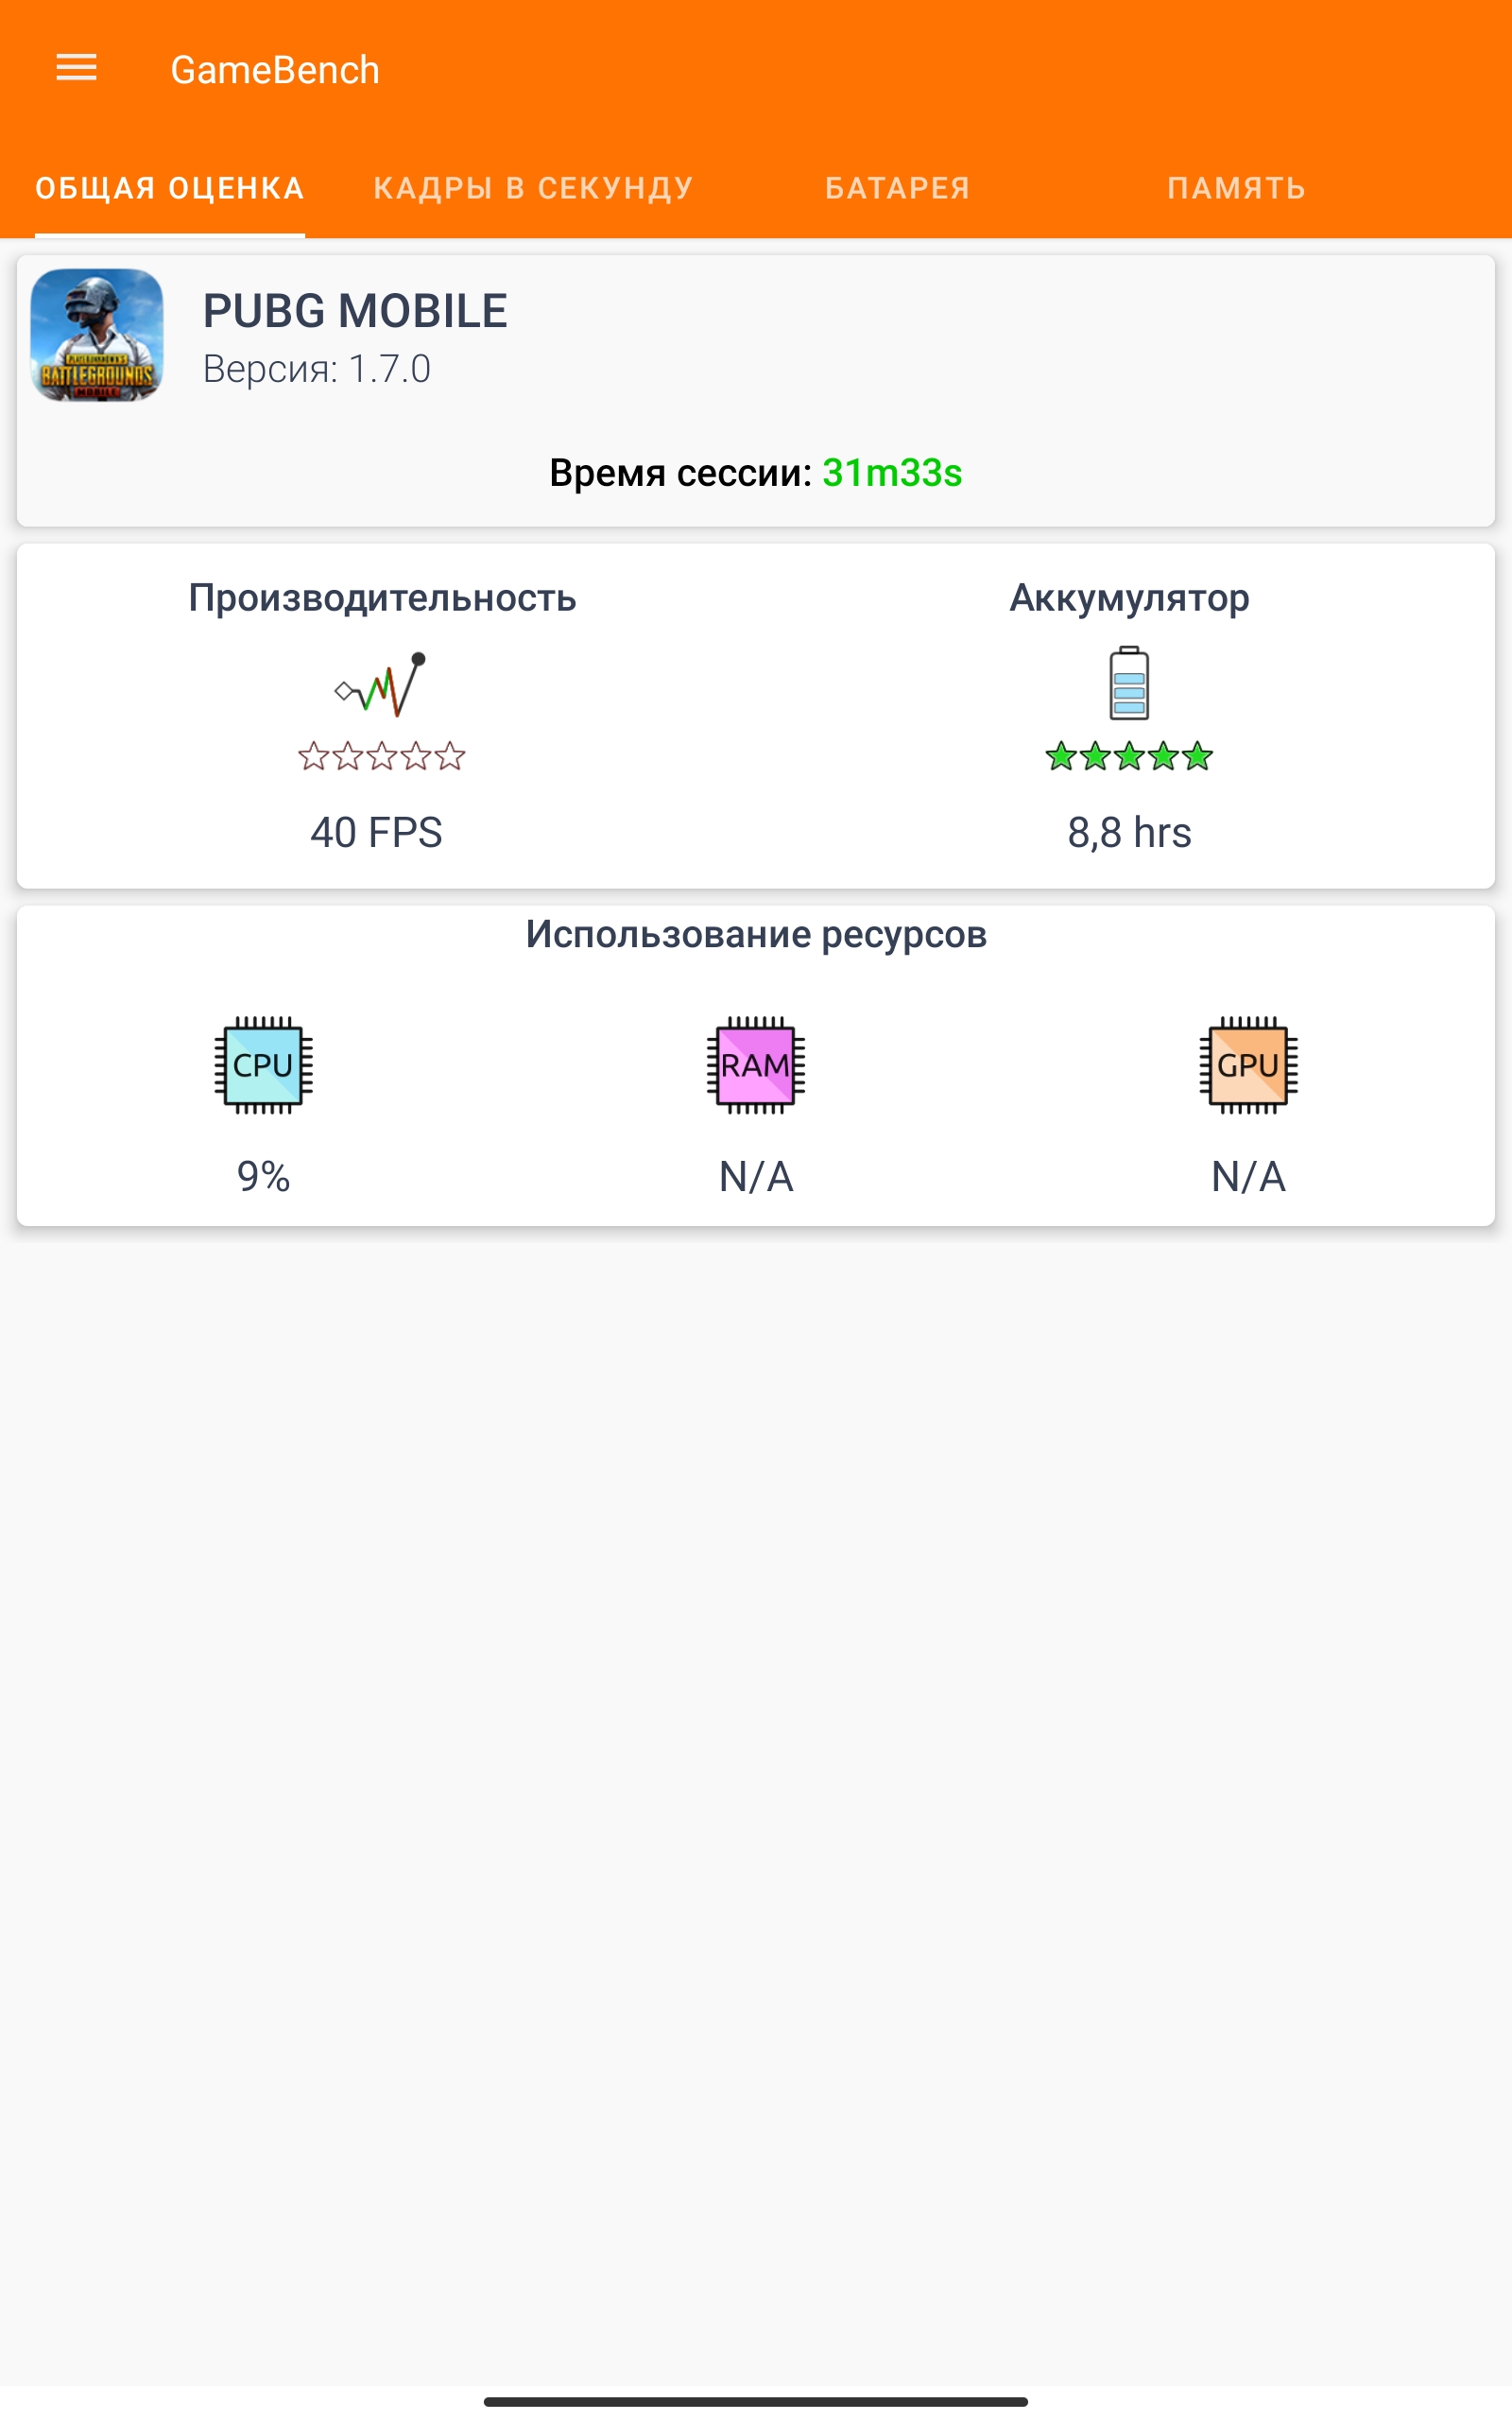1512x2420 pixels.
Task: Tap the green battery star rating
Action: [x=1129, y=756]
